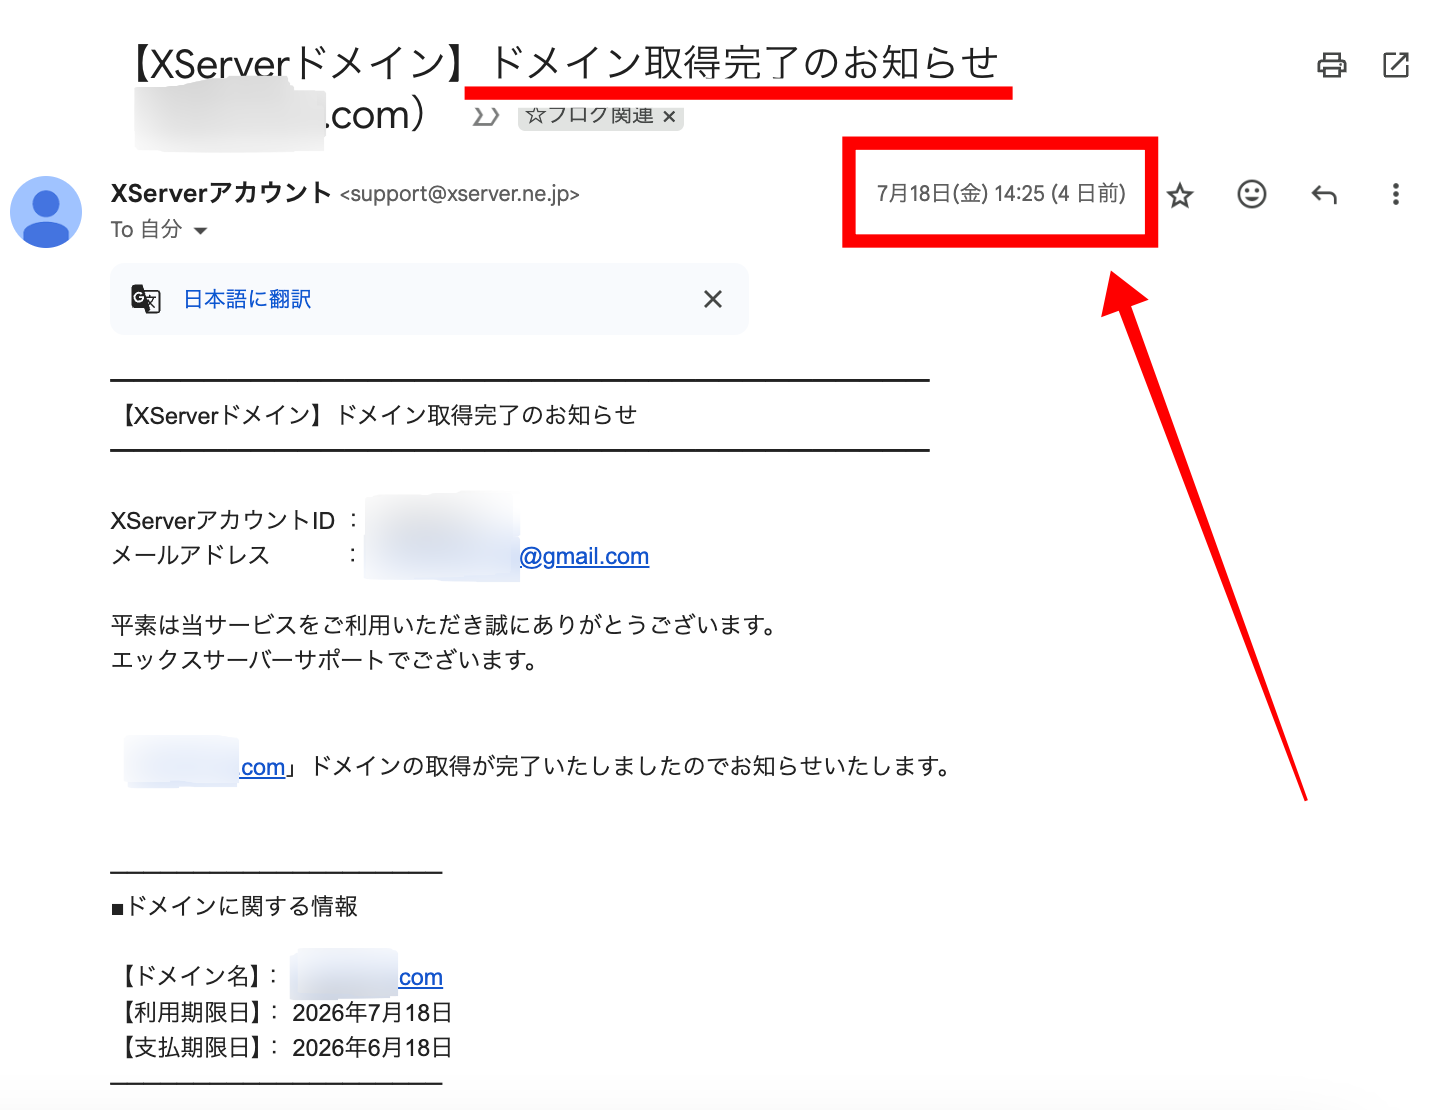The width and height of the screenshot is (1434, 1110).
Task: Click the ■ドメインに関する情報 heading
Action: (235, 906)
